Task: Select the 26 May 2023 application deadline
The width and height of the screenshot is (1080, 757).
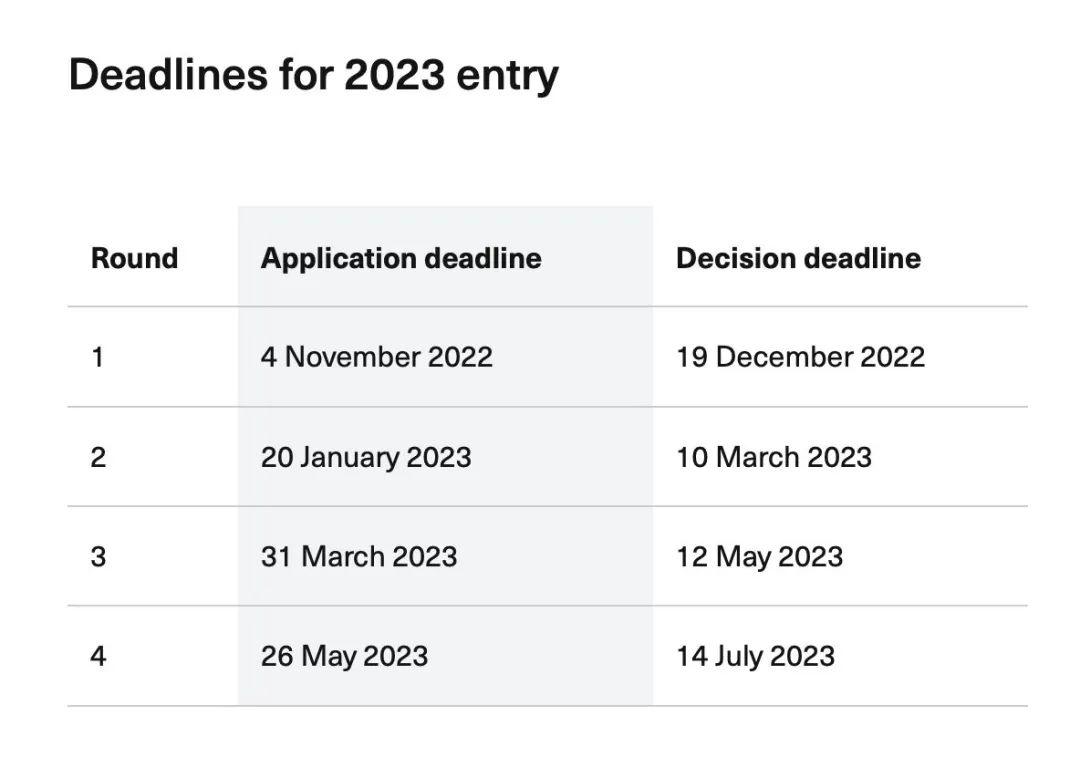Action: coord(344,656)
